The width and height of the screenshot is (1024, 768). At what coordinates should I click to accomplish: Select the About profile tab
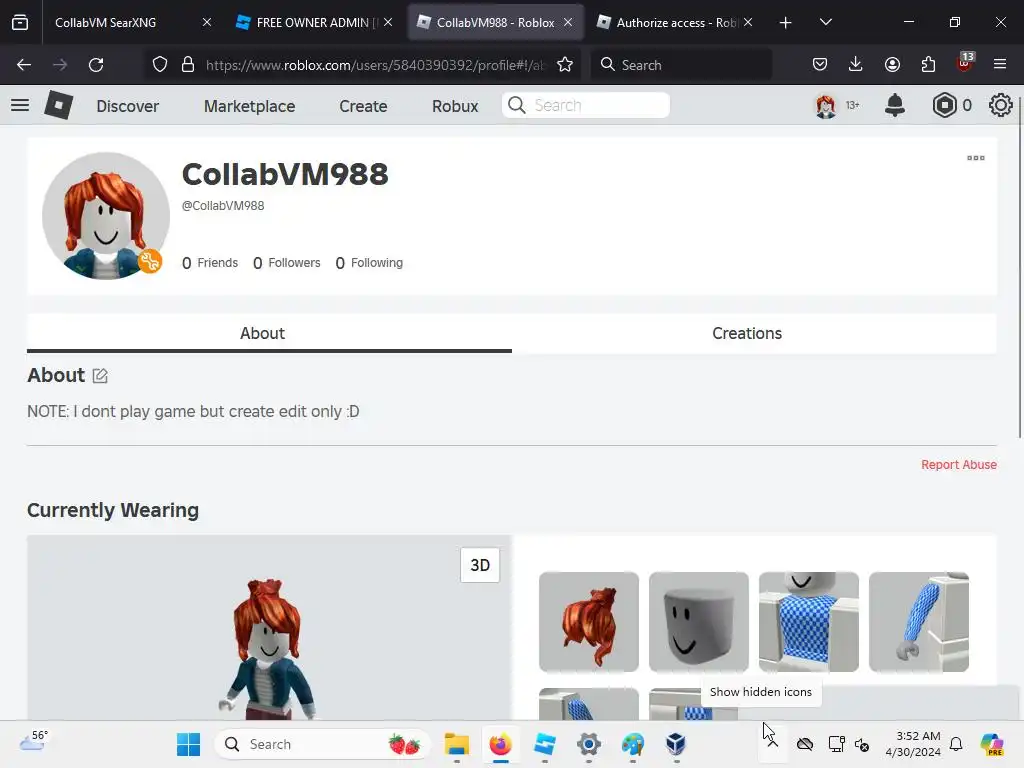tap(269, 333)
